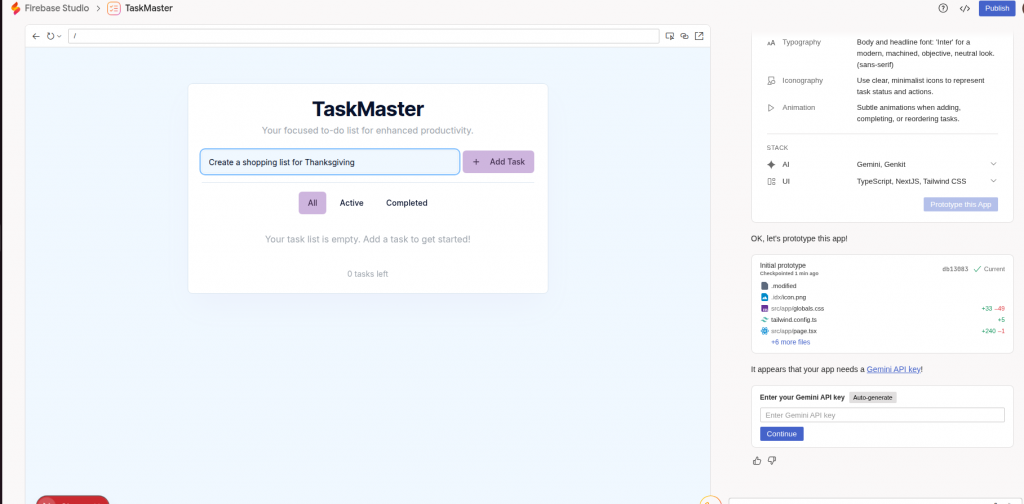Click the Enter Gemini API key field
The height and width of the screenshot is (504, 1024).
coord(882,415)
